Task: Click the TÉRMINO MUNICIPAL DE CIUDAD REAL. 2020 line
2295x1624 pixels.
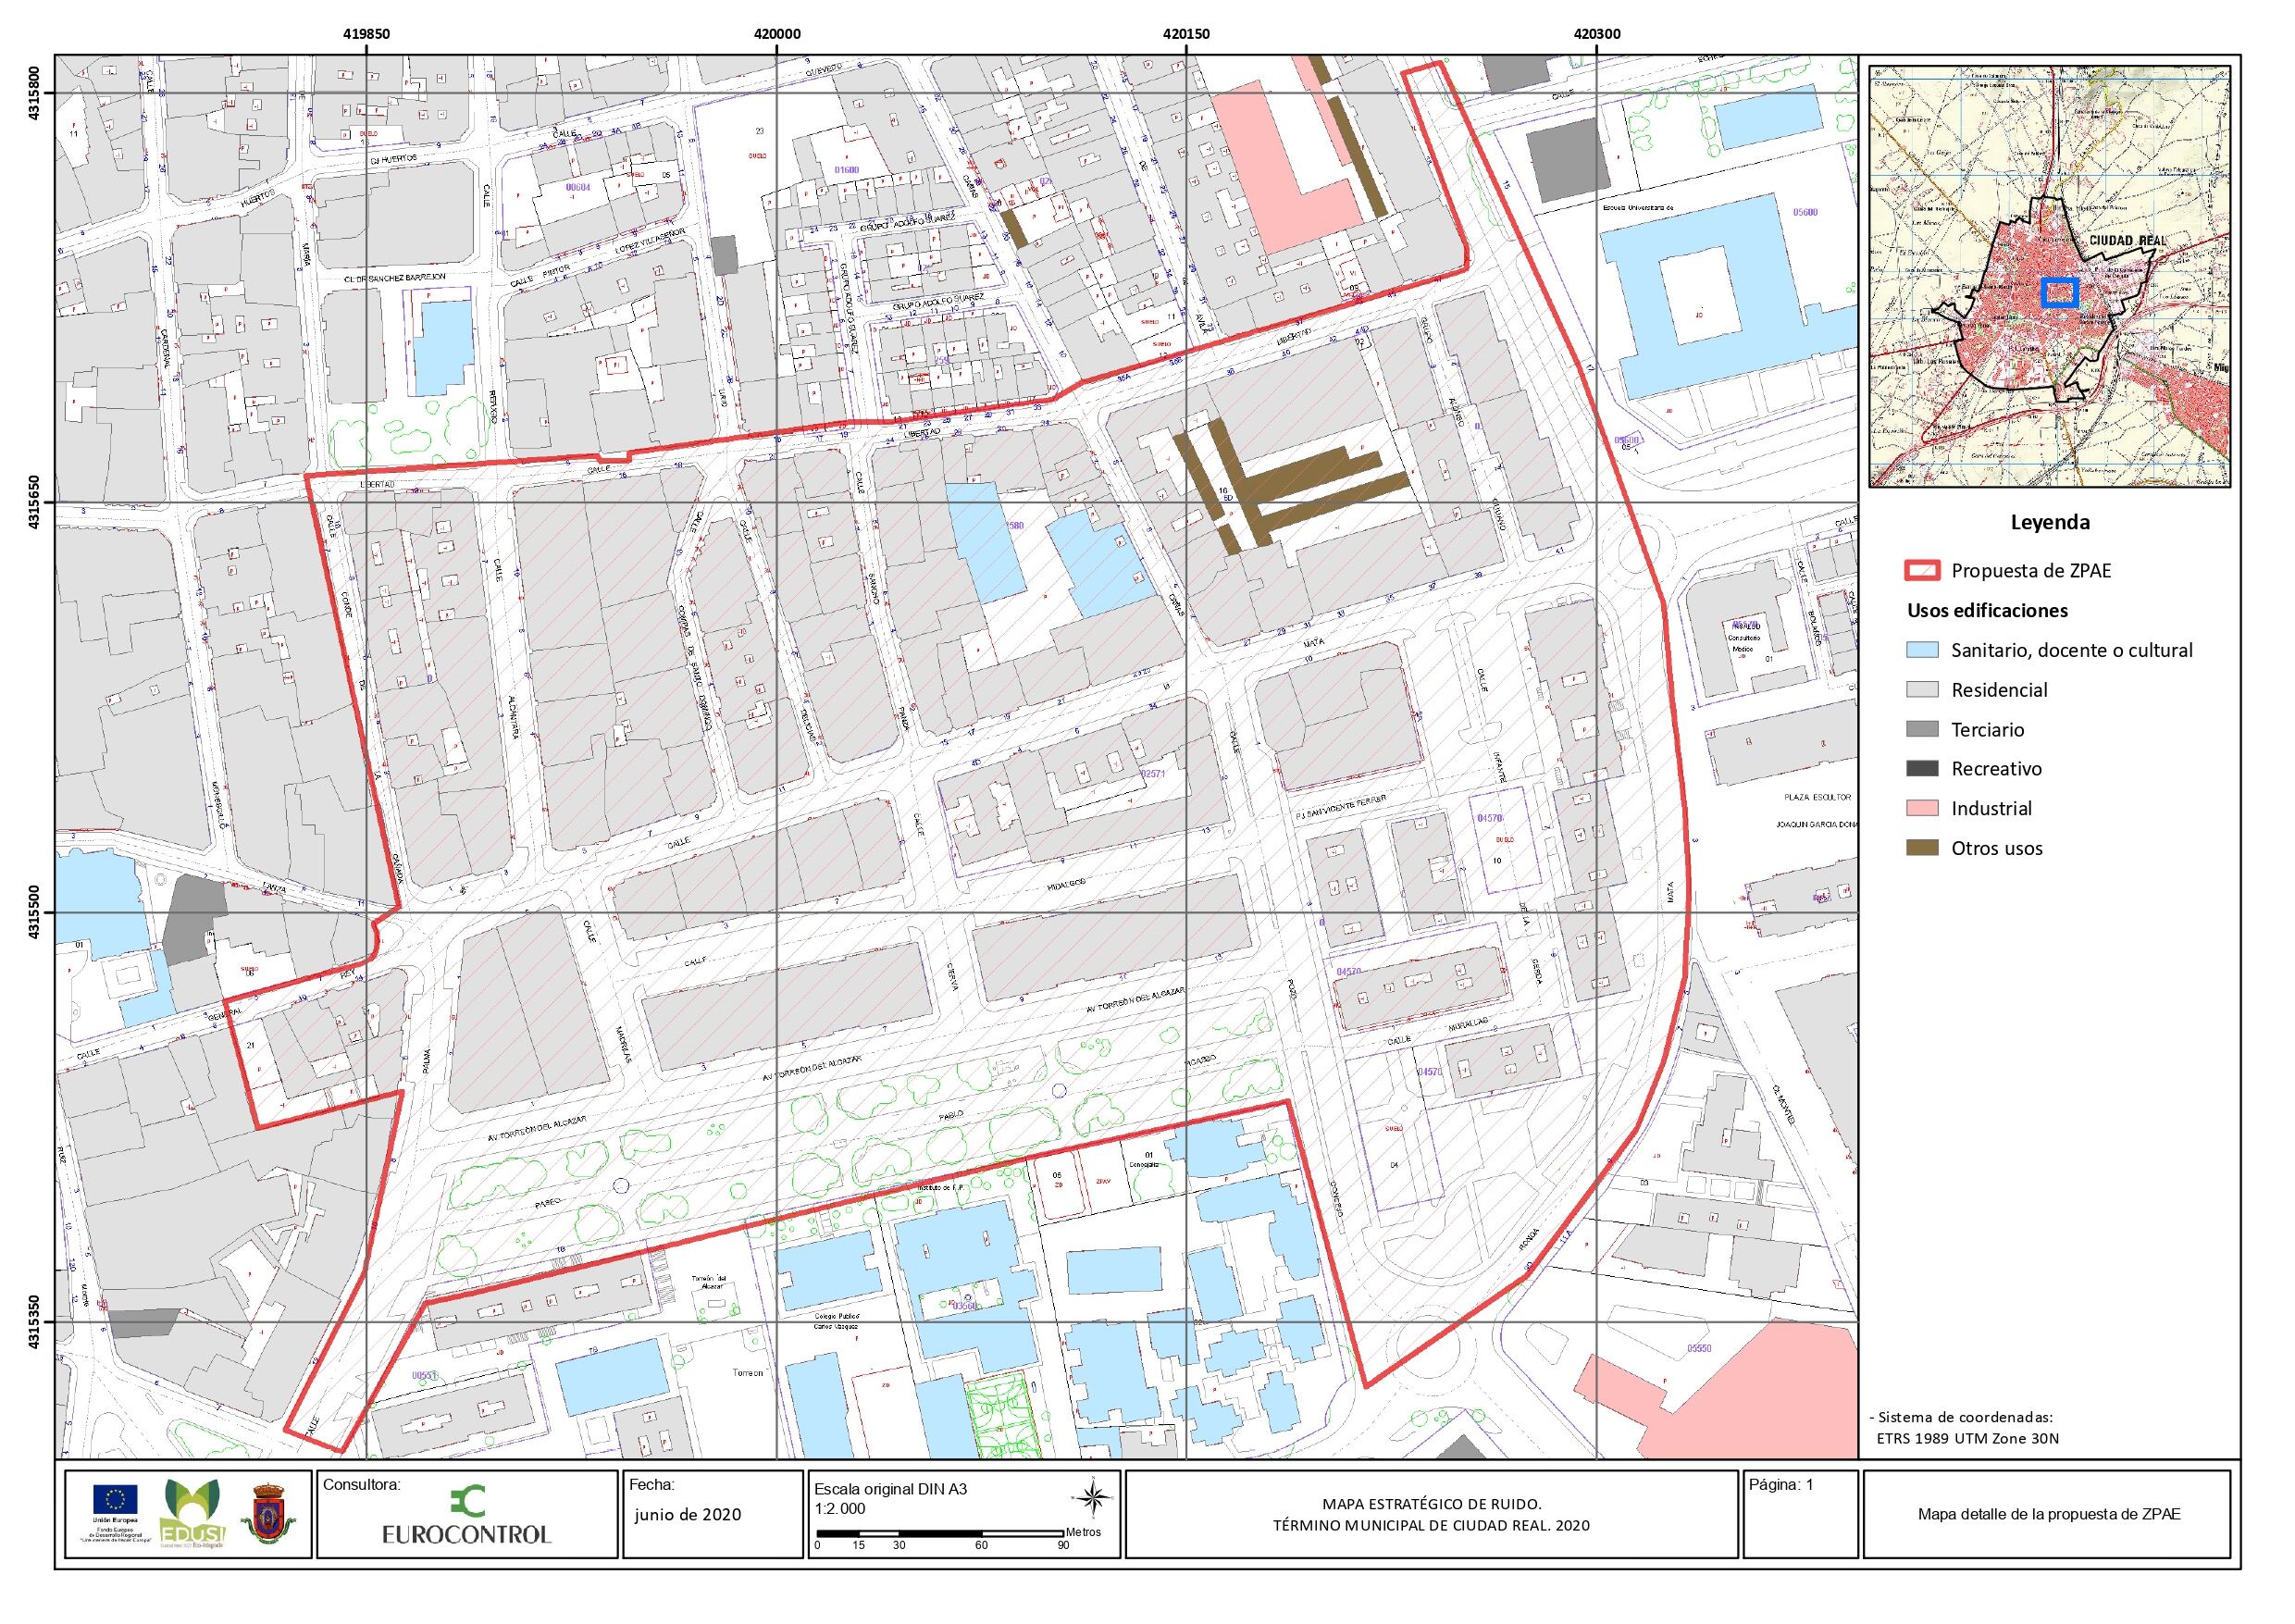Action: [x=1432, y=1526]
